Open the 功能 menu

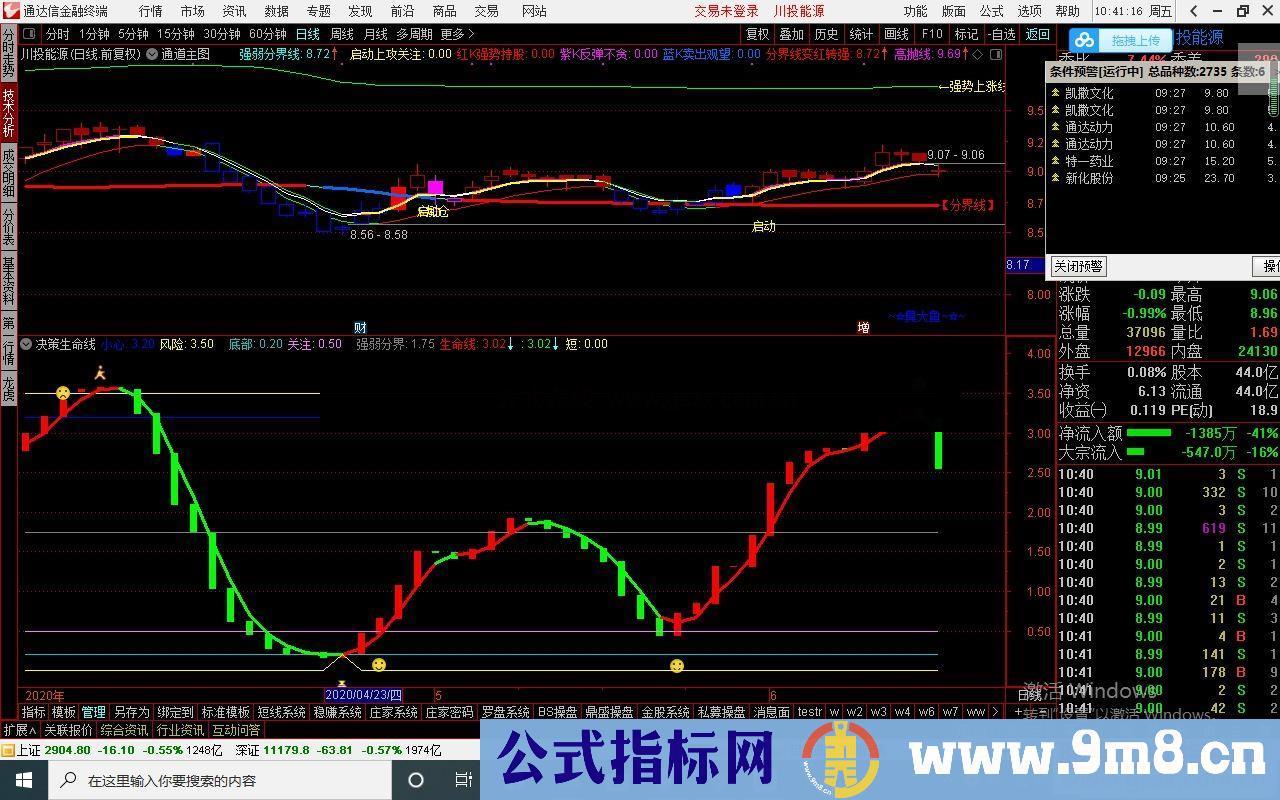[x=913, y=11]
